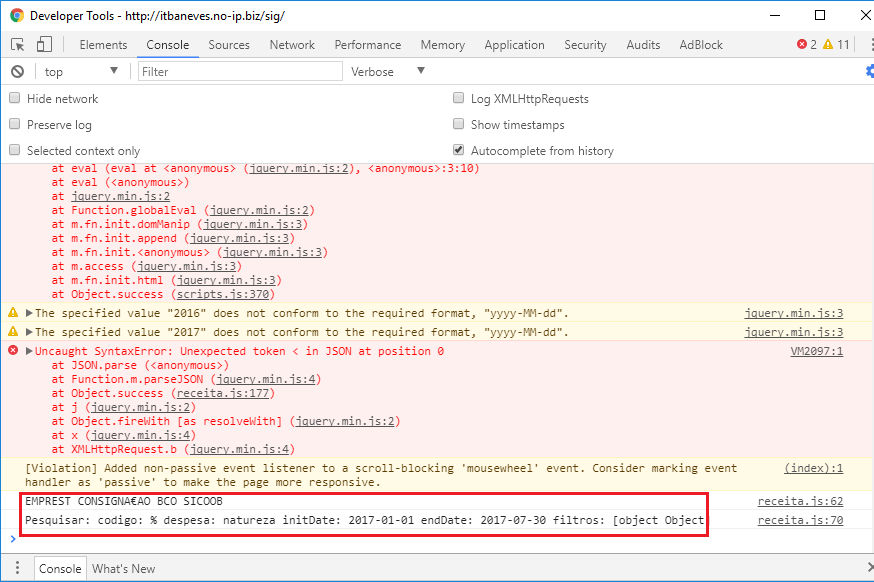Toggle Hide network checkbox
The height and width of the screenshot is (582, 874).
(x=15, y=98)
